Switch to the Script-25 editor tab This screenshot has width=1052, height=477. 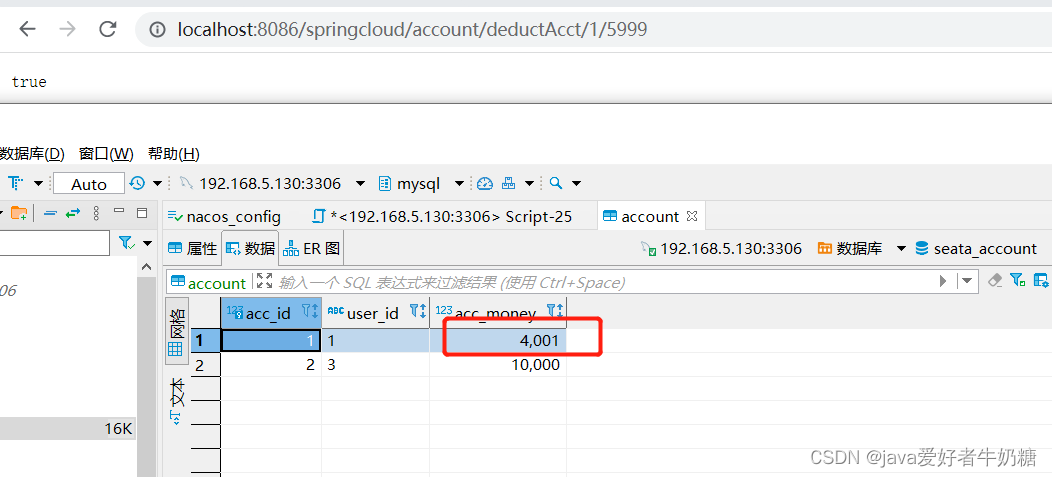point(442,217)
